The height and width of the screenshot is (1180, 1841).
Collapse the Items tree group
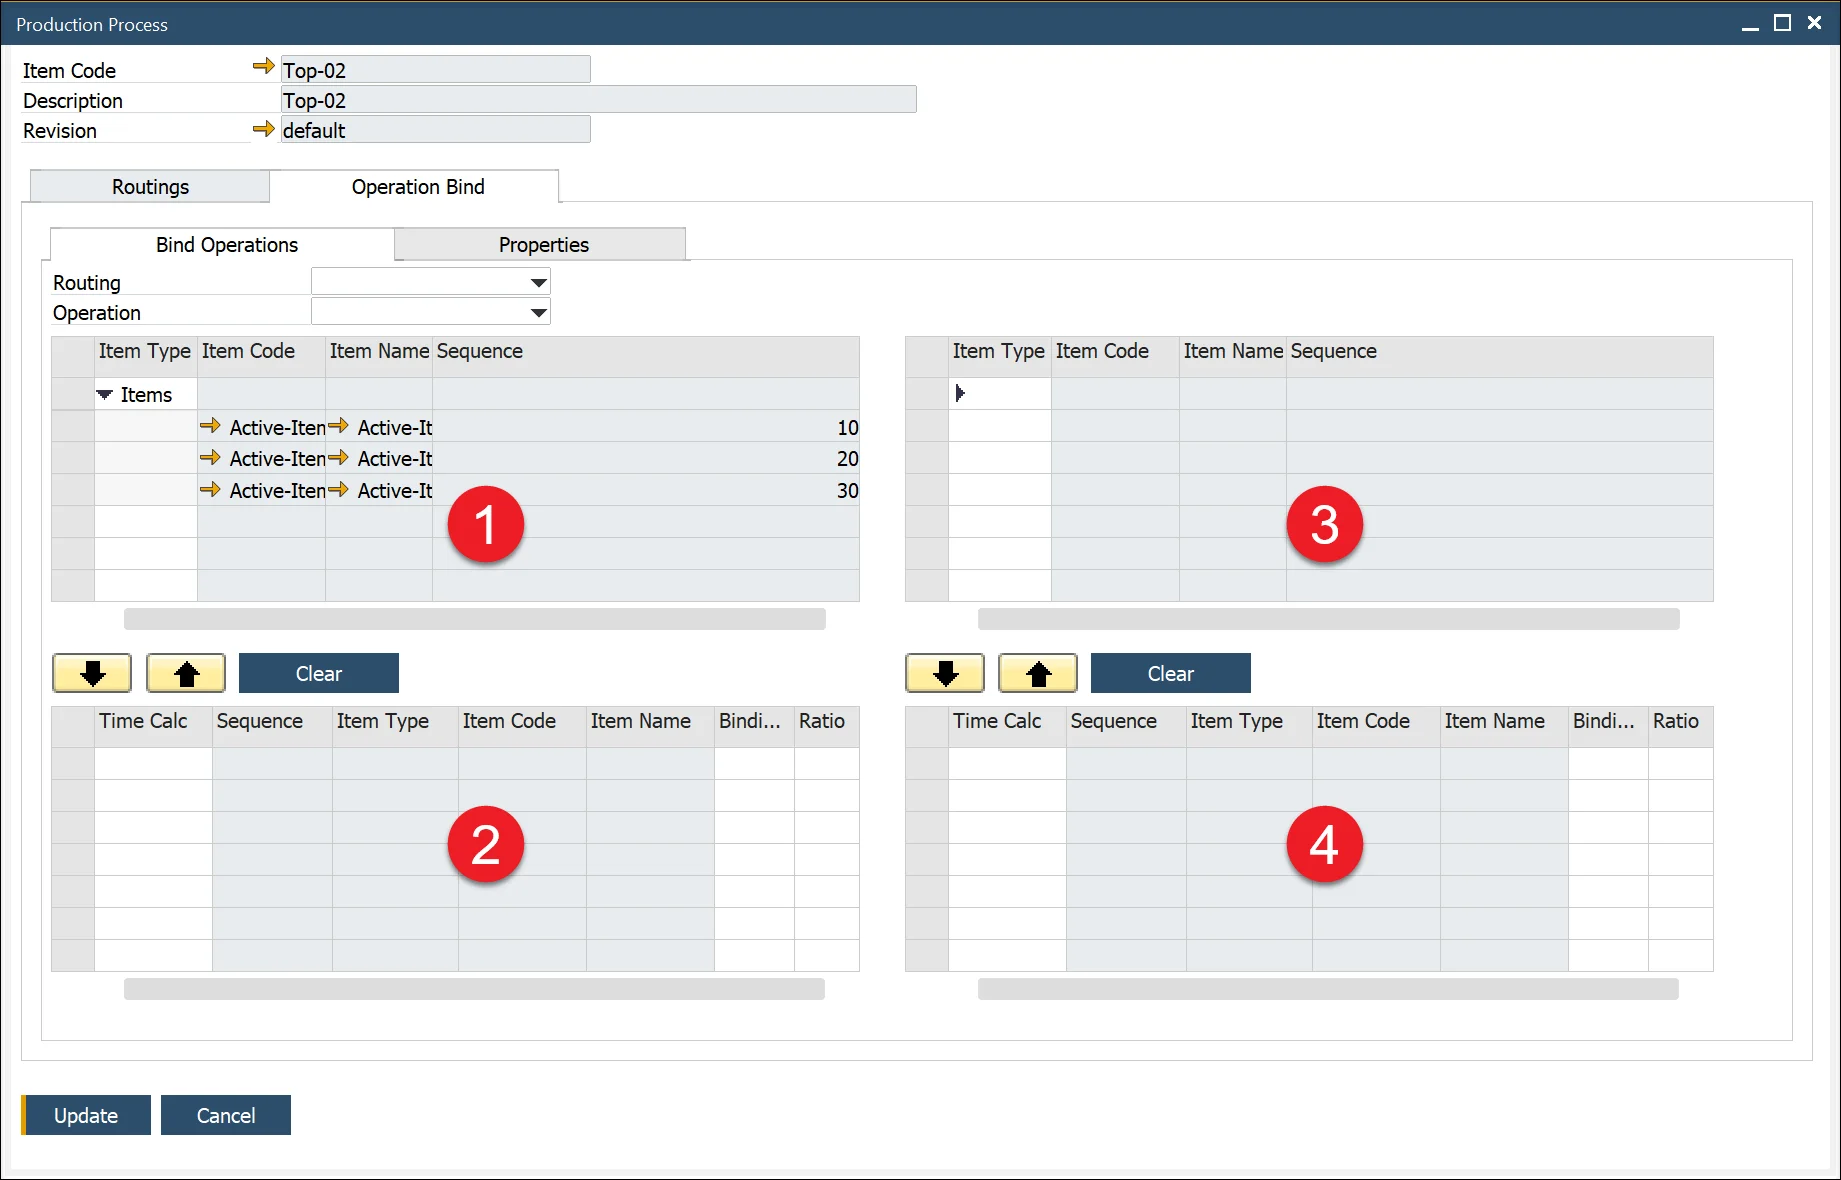(105, 395)
